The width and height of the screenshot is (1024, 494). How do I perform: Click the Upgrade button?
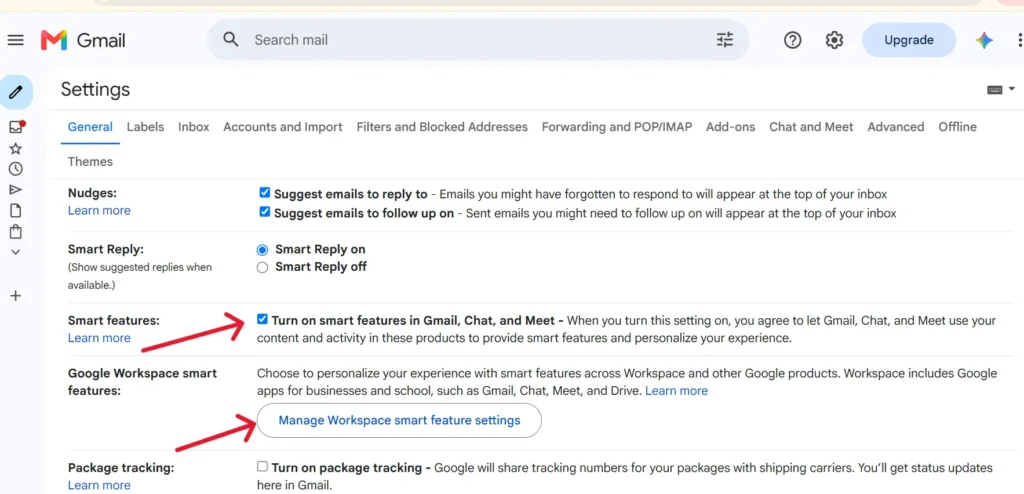tap(908, 40)
